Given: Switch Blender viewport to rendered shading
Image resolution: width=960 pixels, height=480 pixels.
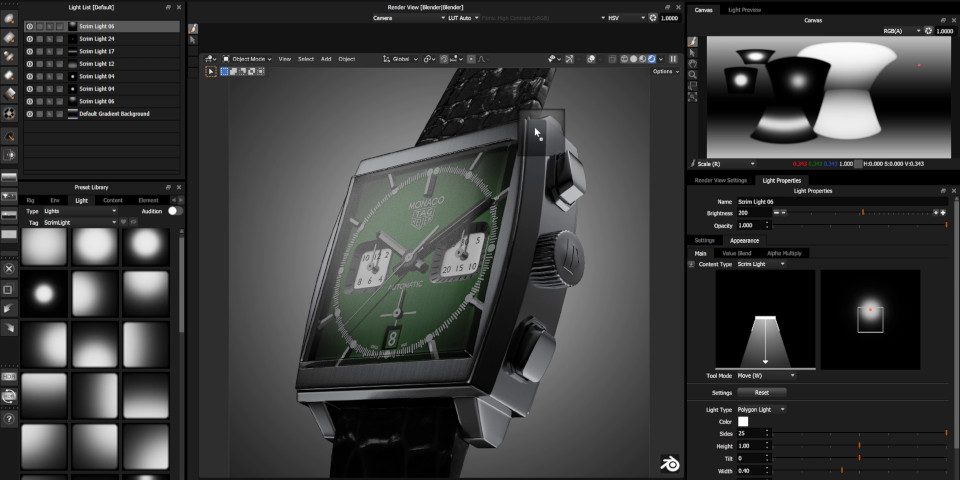Looking at the screenshot, I should click(x=651, y=59).
